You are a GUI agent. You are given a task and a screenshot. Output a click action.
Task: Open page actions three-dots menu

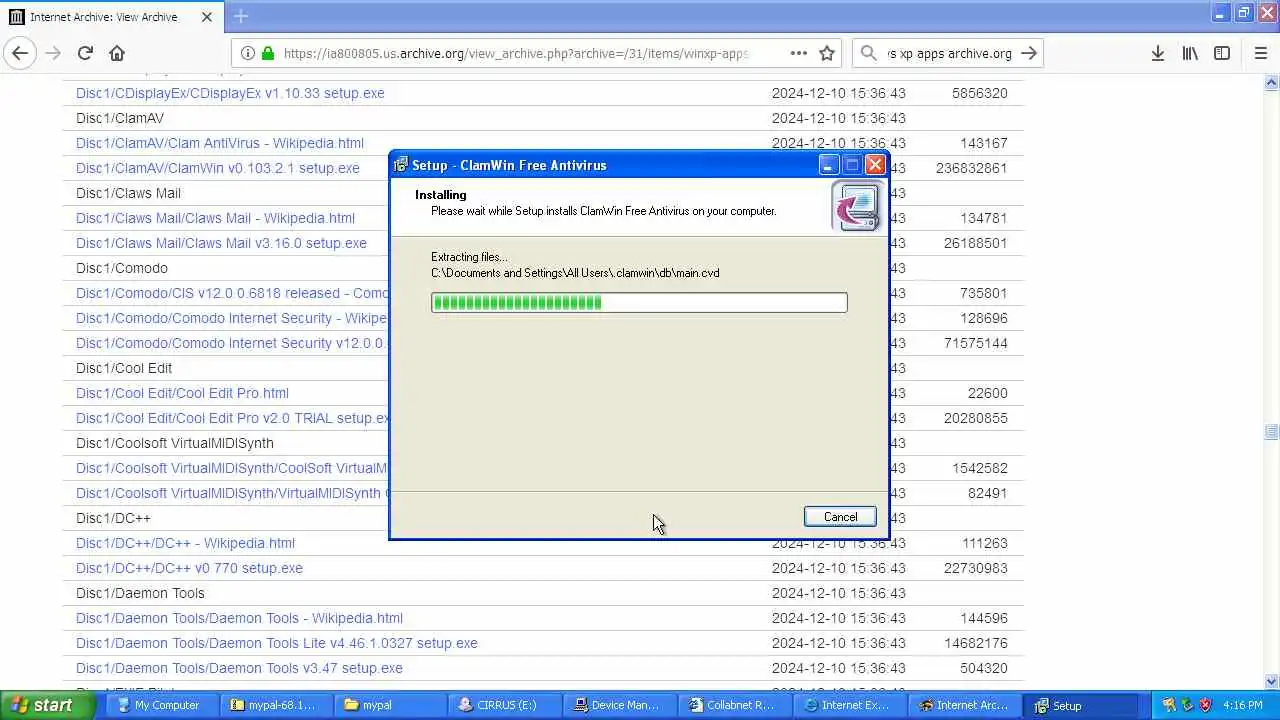tap(798, 53)
